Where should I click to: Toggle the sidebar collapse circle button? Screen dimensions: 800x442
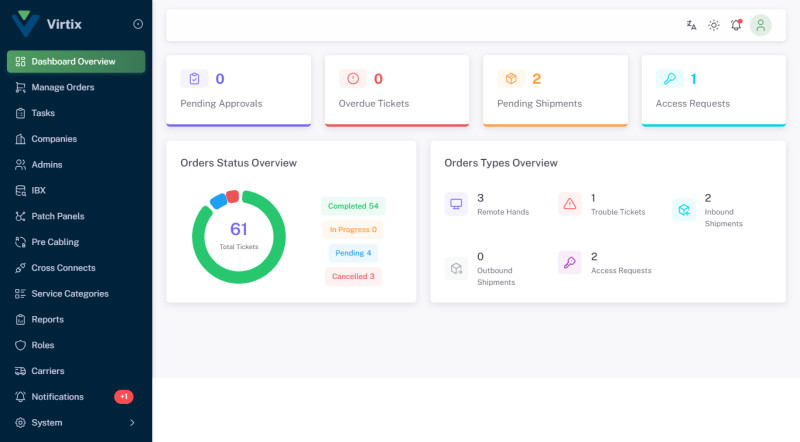coord(138,24)
